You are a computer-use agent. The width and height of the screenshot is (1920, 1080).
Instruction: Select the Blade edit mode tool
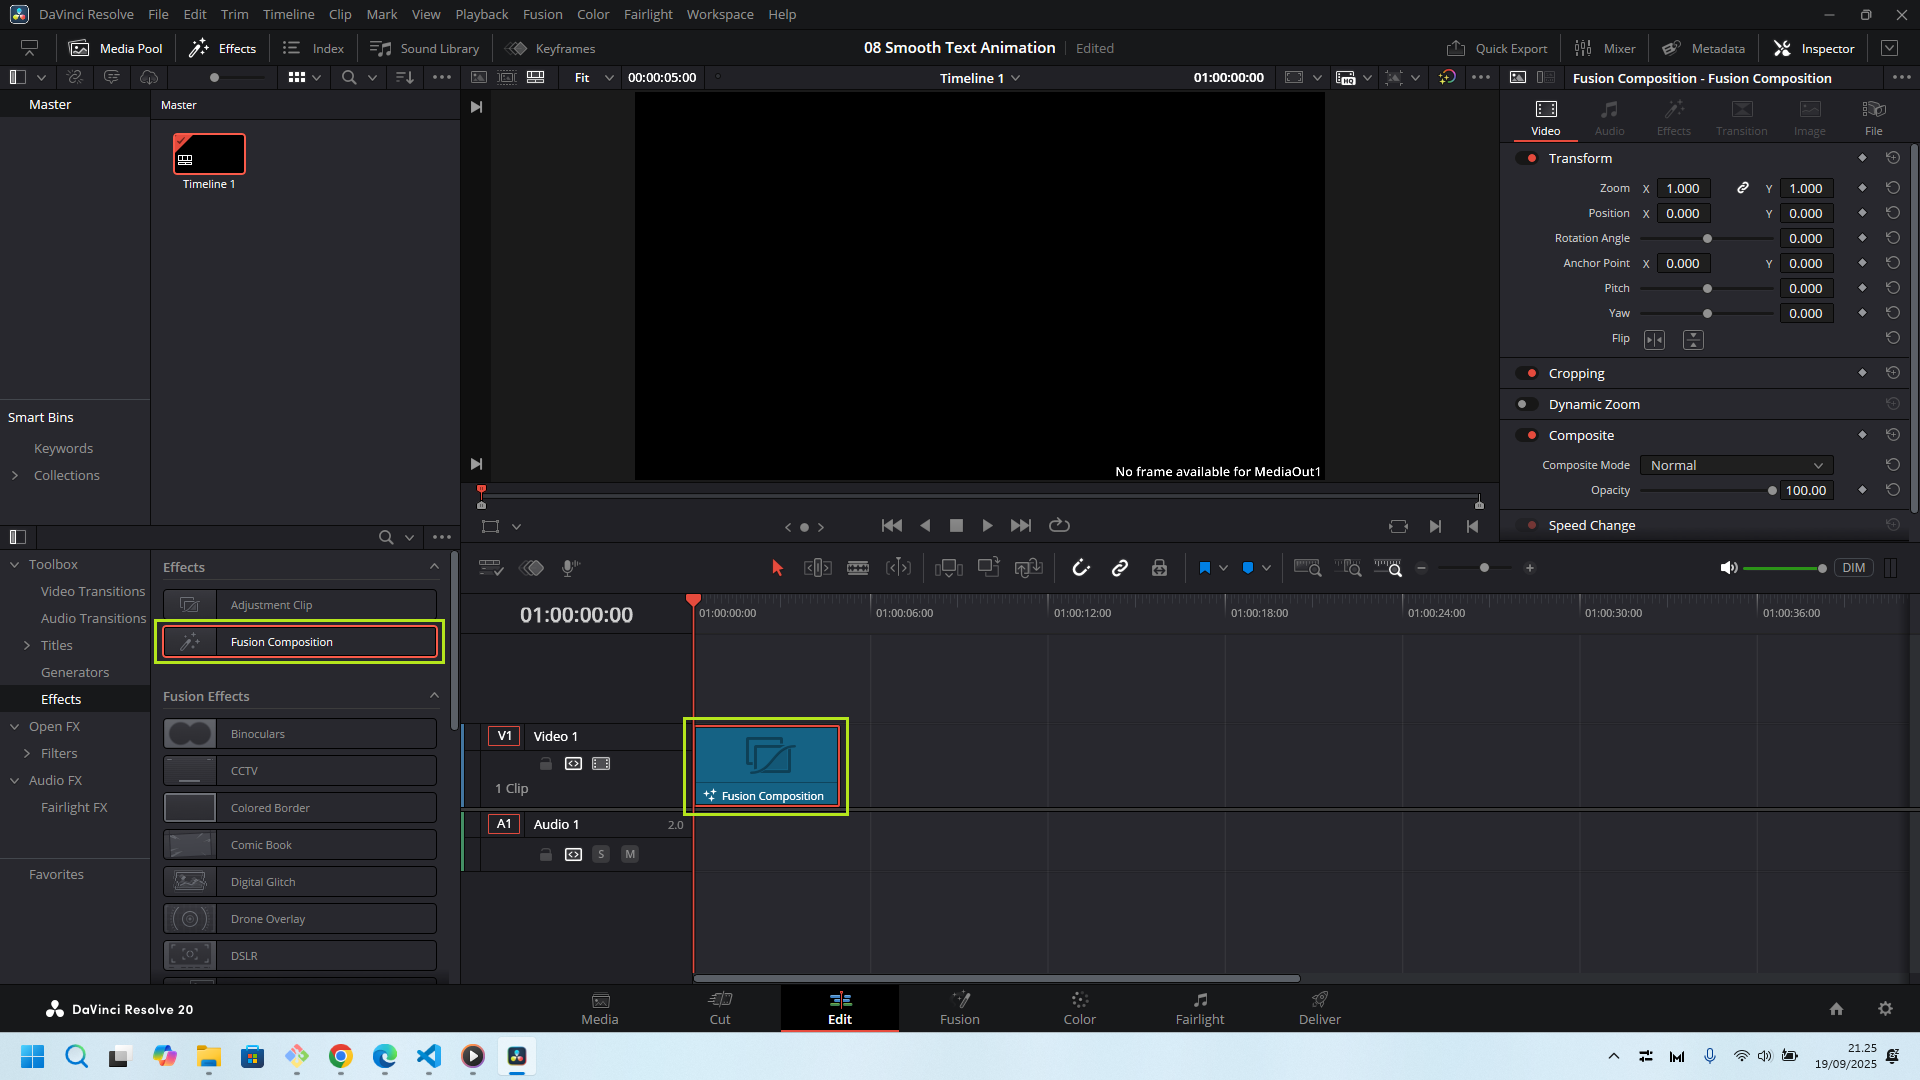pos(858,568)
